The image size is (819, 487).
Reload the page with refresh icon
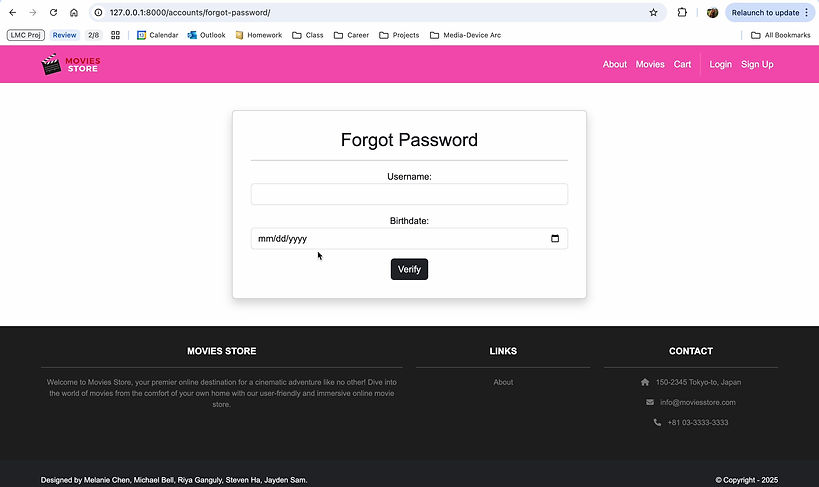(54, 12)
